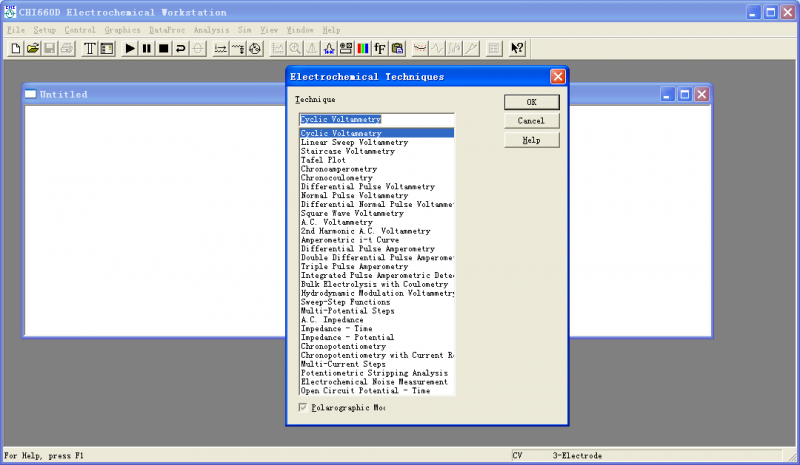The image size is (800, 465).
Task: Click the Save disk icon
Action: click(49, 48)
